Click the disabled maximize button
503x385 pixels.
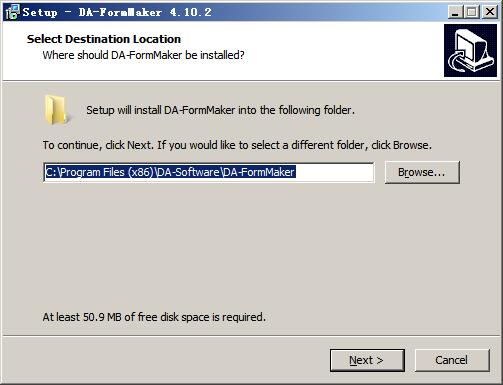pyautogui.click(x=472, y=12)
